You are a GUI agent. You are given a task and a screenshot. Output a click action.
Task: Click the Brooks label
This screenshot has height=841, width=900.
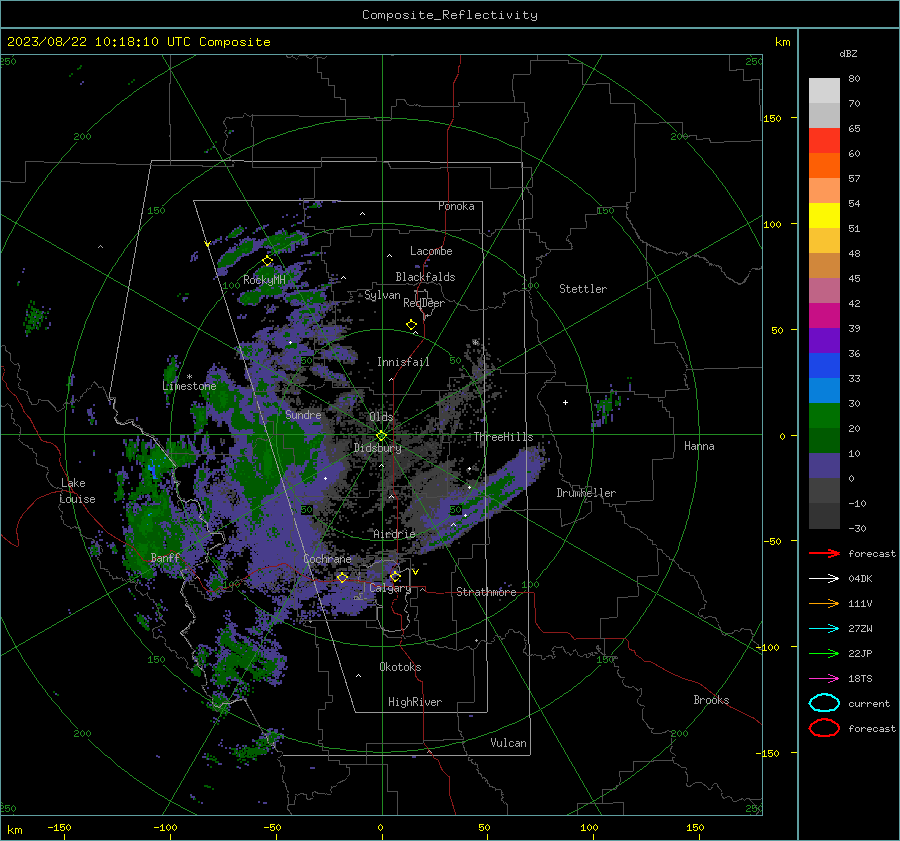(x=711, y=700)
